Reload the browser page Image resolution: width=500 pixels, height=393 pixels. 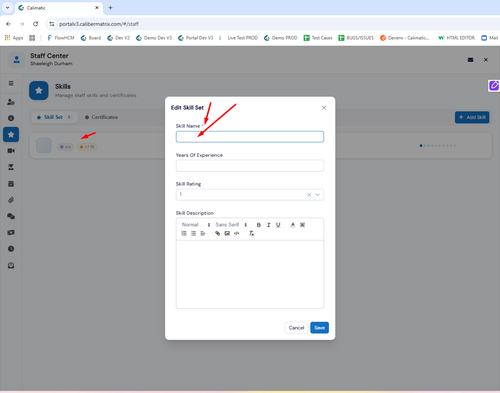click(35, 24)
